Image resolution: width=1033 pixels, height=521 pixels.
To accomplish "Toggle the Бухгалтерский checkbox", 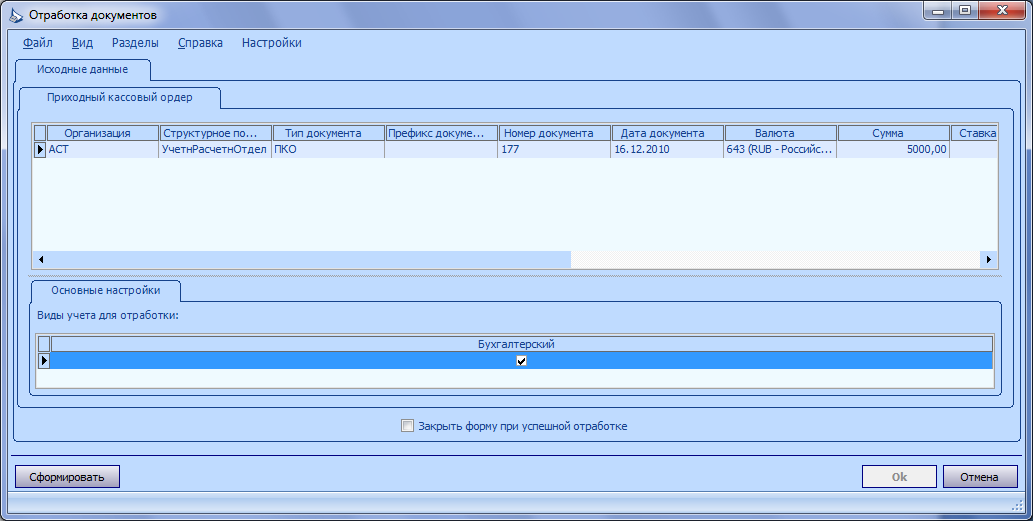I will pyautogui.click(x=522, y=361).
